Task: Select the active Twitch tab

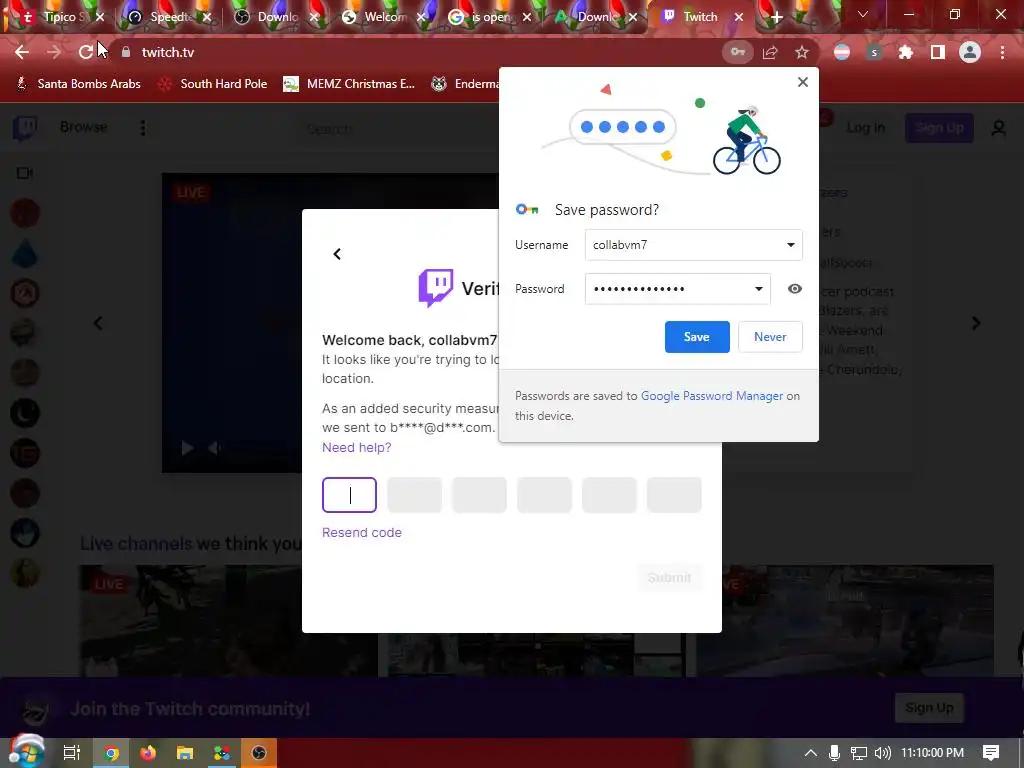Action: 700,17
